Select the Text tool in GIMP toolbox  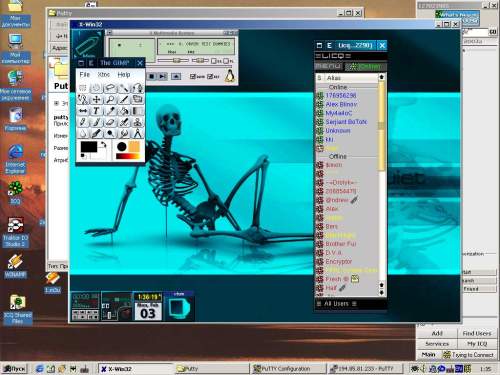click(x=96, y=111)
